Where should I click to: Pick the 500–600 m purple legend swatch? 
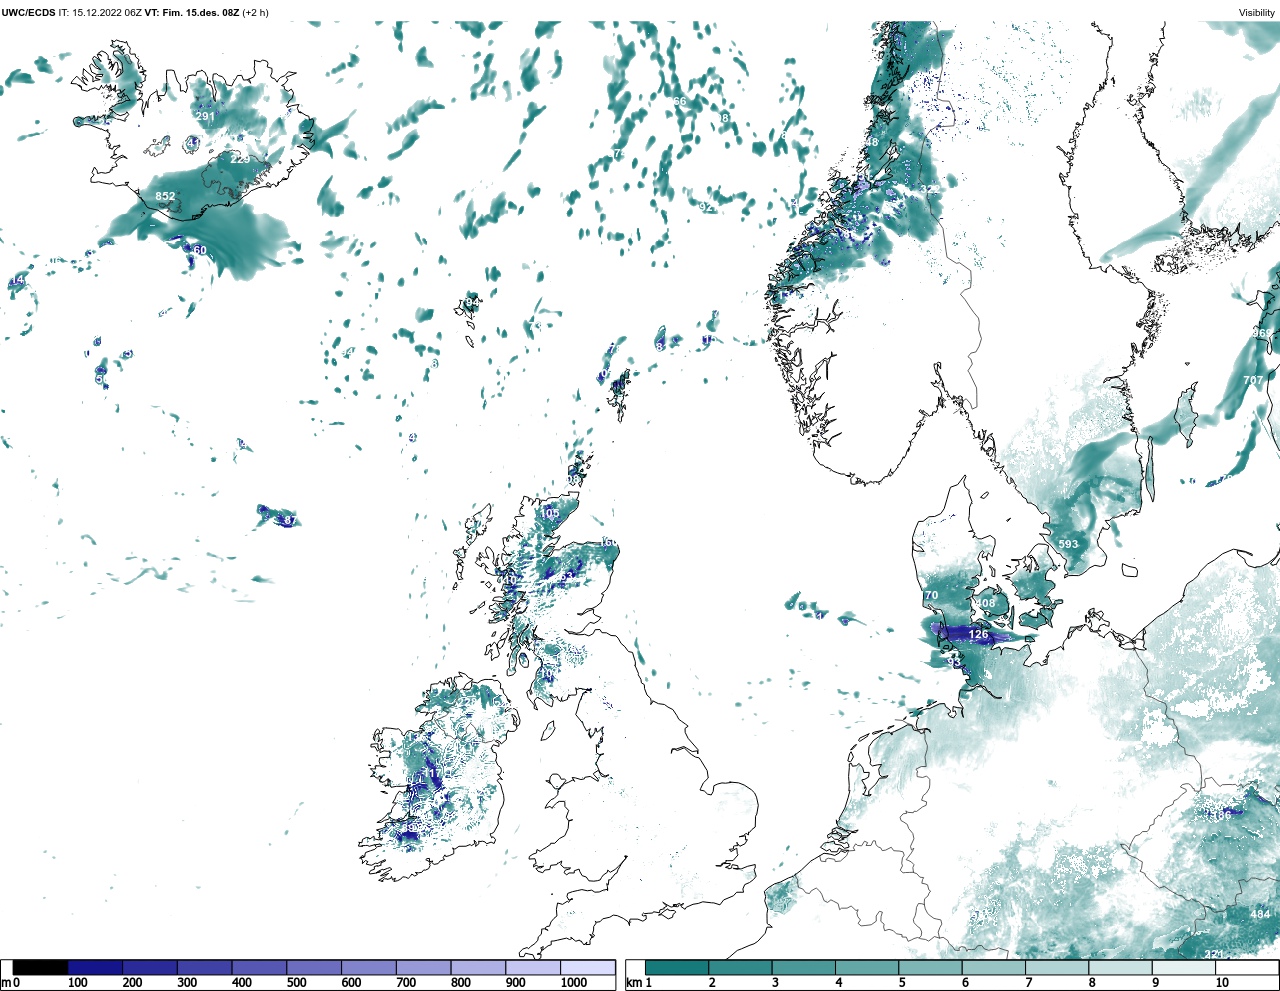coord(314,968)
